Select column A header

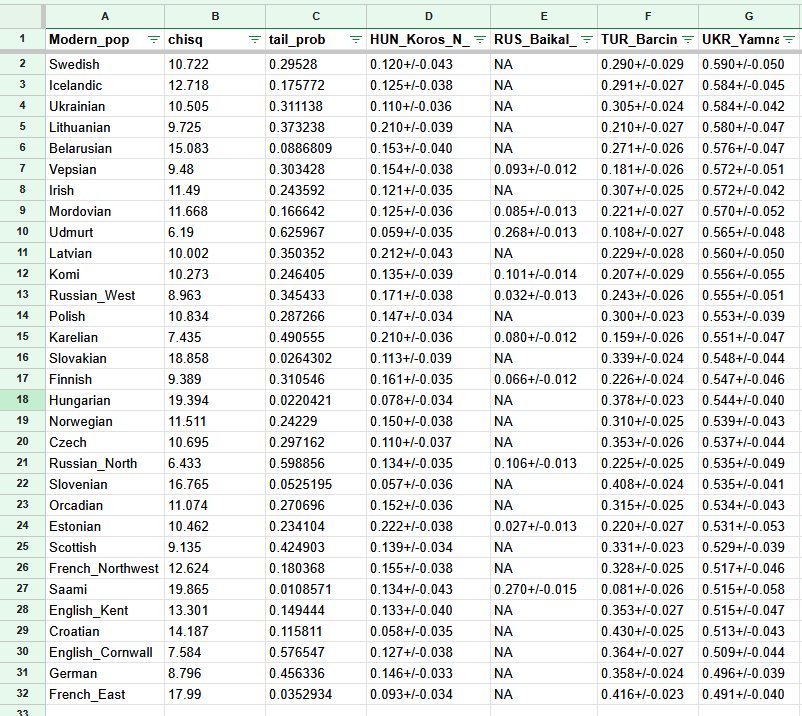click(105, 16)
